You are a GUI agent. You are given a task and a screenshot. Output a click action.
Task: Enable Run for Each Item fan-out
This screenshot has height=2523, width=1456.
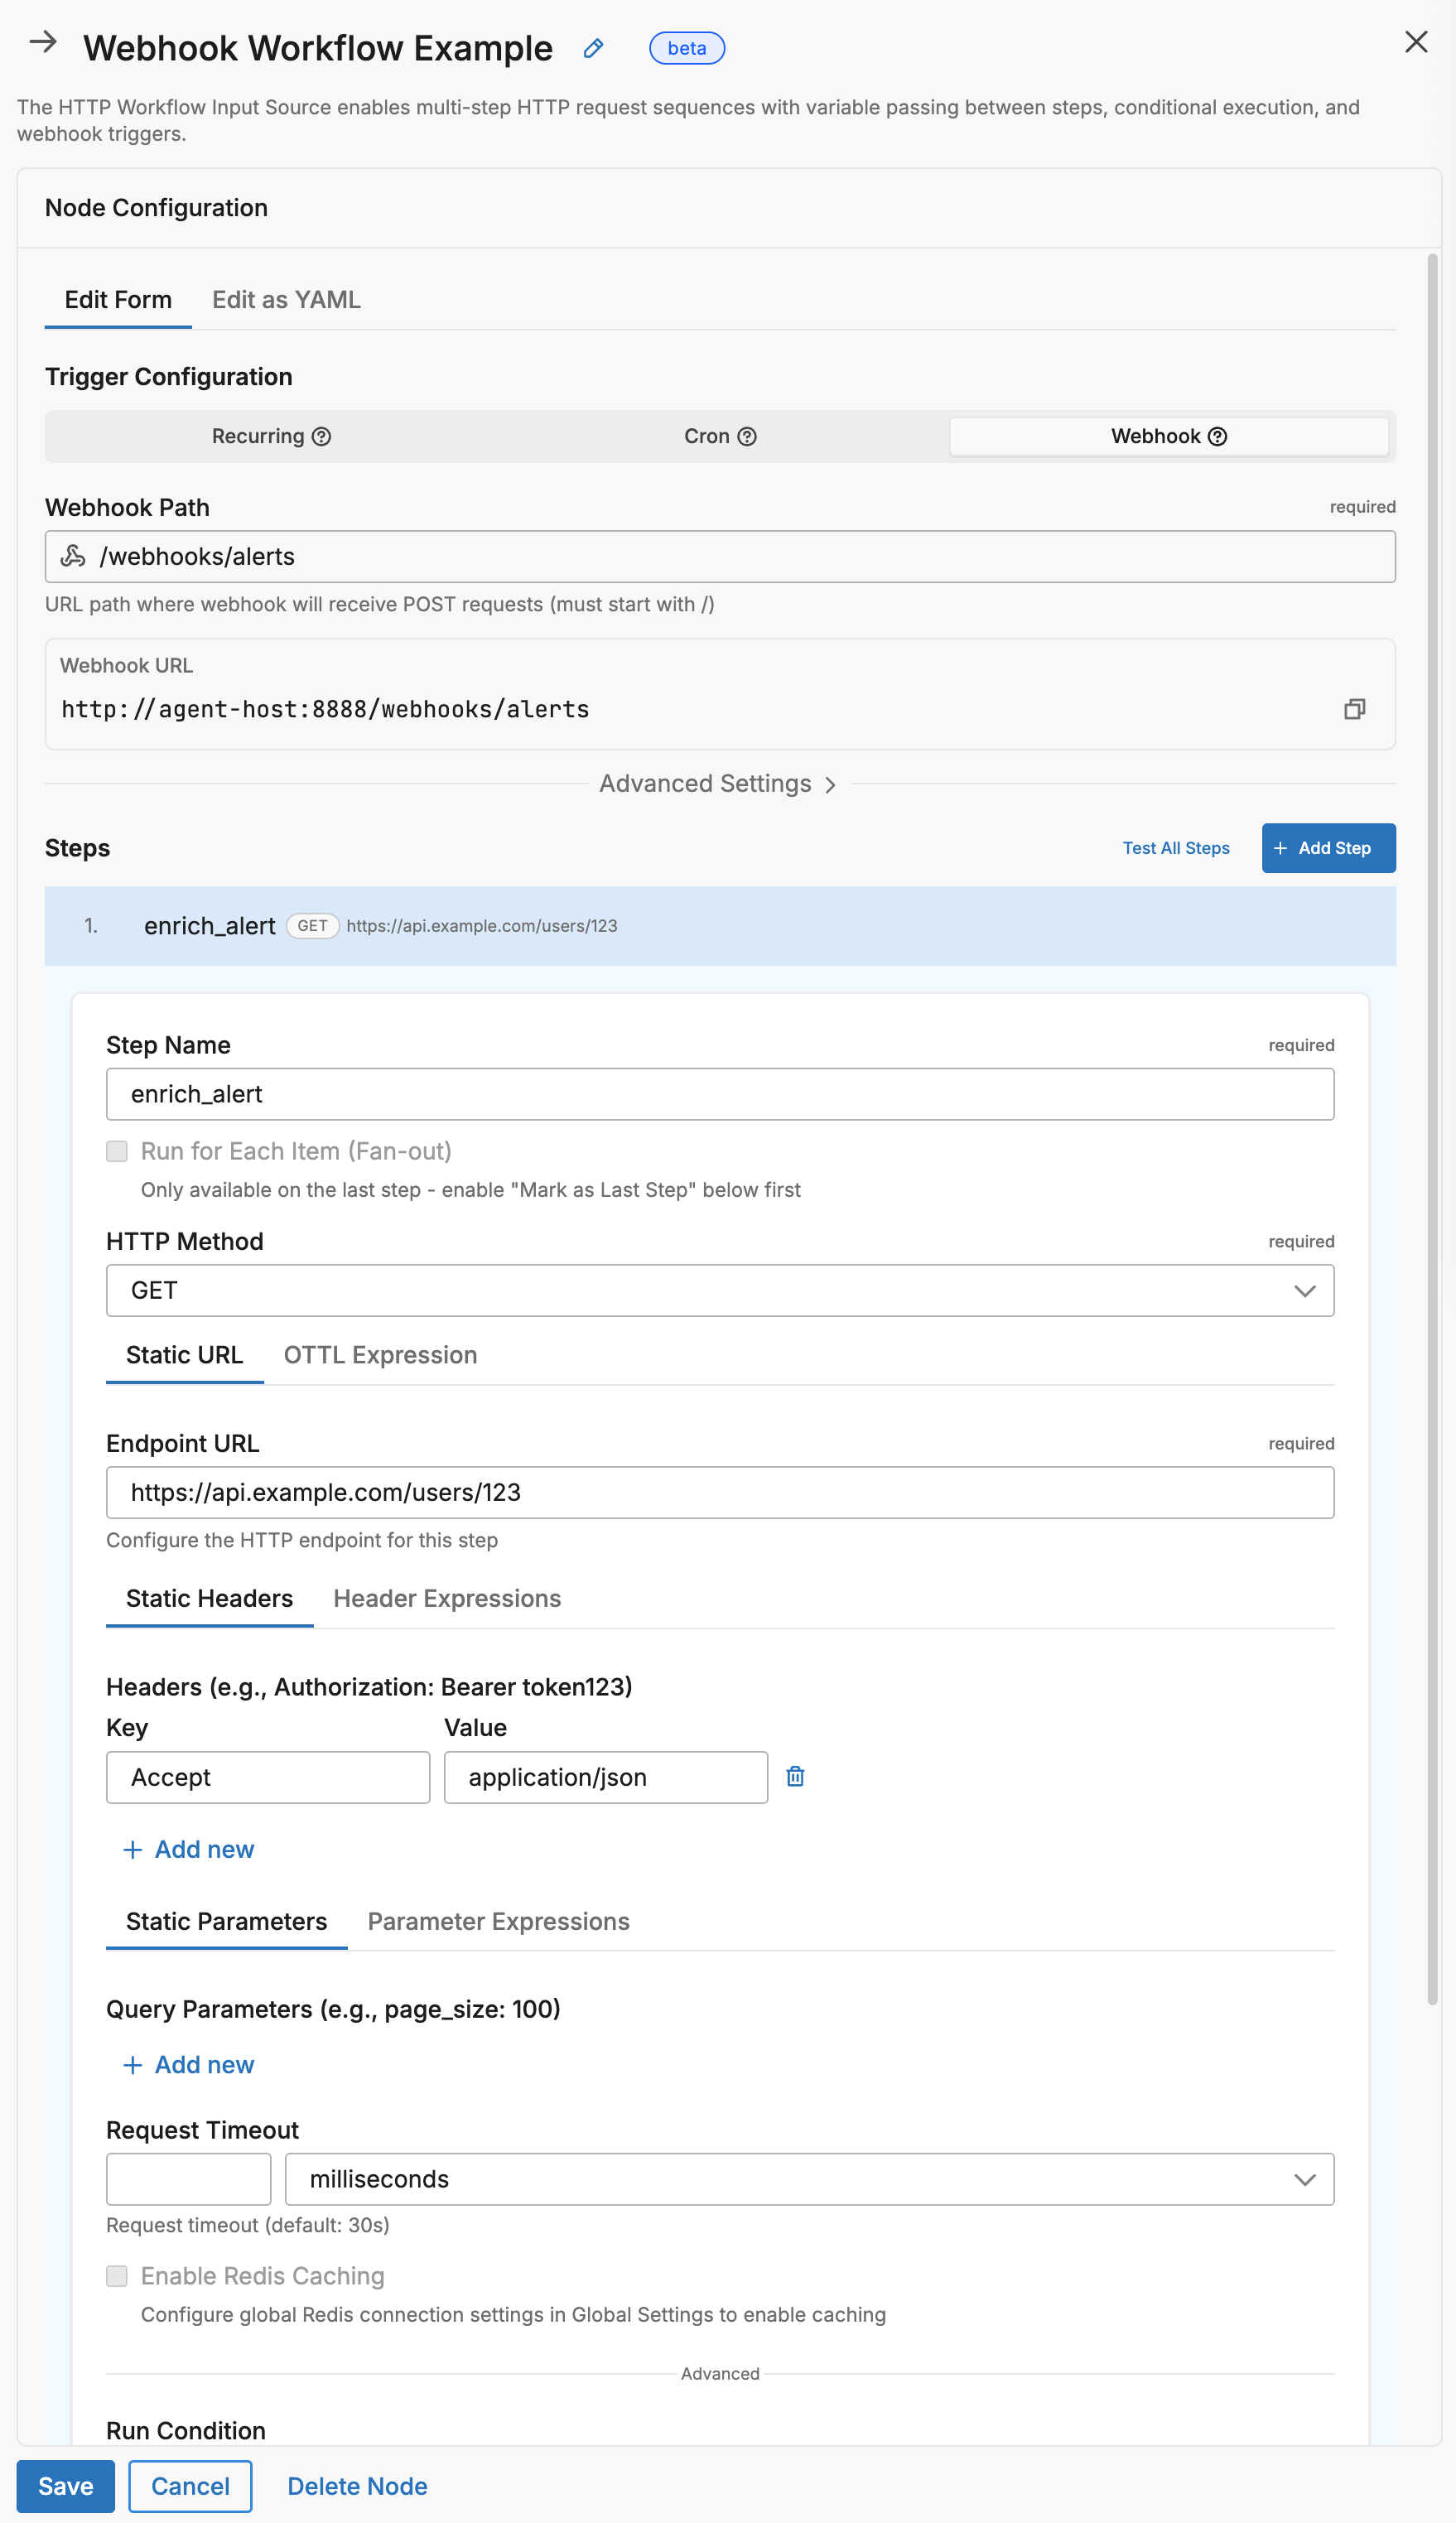116,1151
